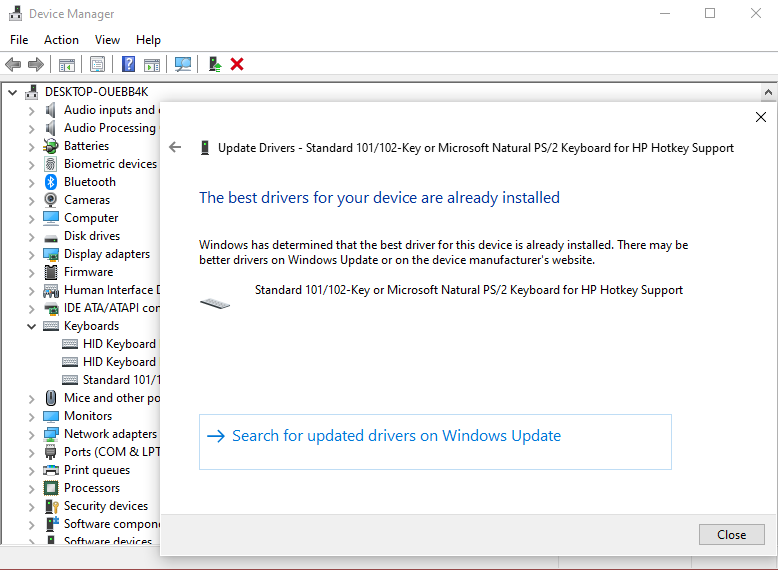Open the Properties toolbar icon
778x570 pixels.
click(98, 64)
